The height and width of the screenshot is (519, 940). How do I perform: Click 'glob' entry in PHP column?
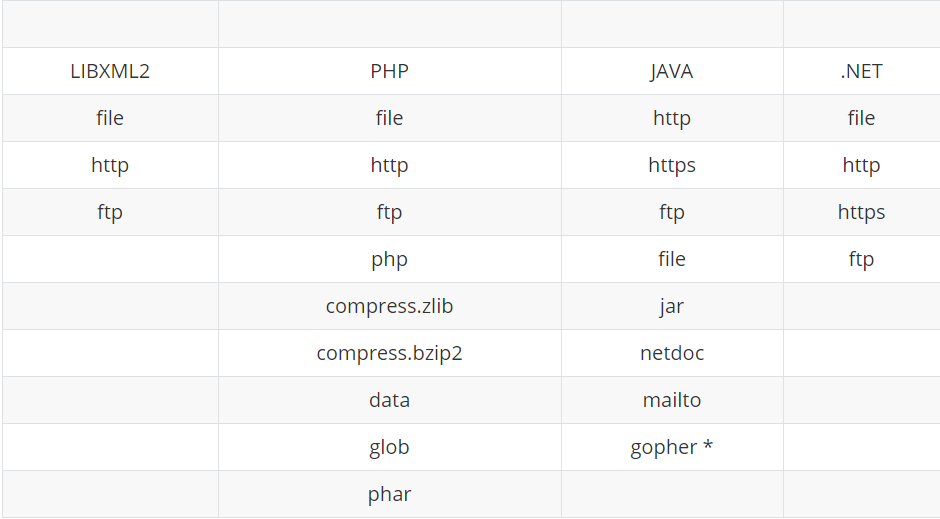coord(389,447)
